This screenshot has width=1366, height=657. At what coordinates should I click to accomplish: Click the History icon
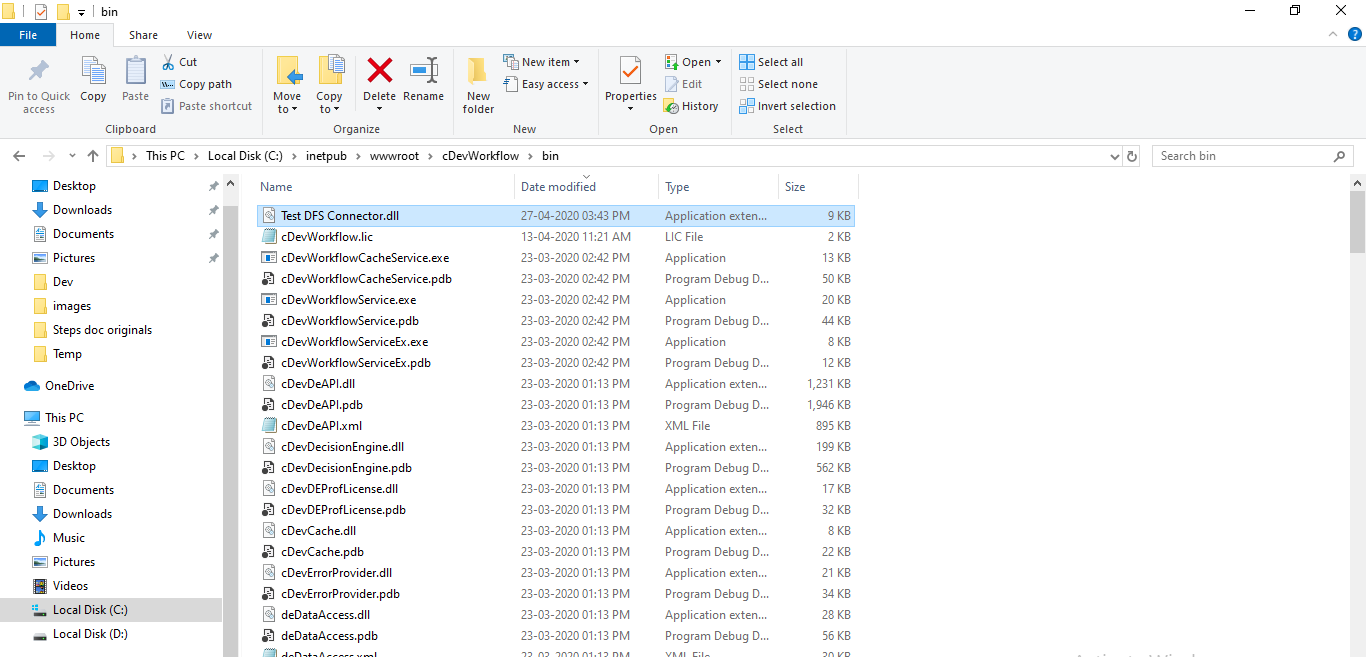[692, 106]
